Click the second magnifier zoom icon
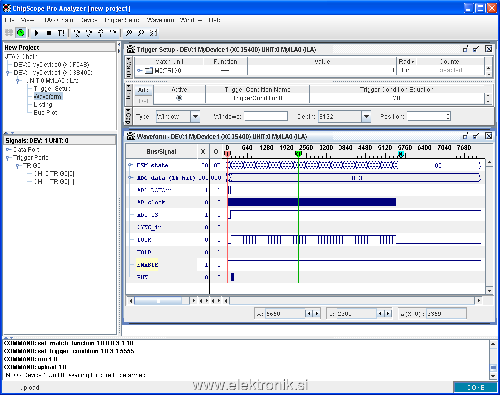Image resolution: width=500 pixels, height=395 pixels. coord(141,33)
